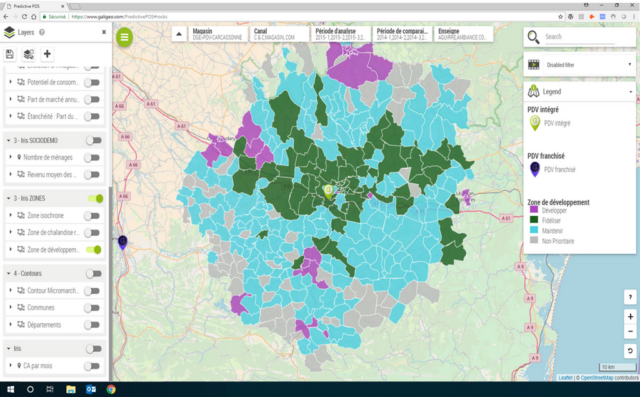The height and width of the screenshot is (397, 640).
Task: Open the layer stack manager icon
Action: pos(29,54)
